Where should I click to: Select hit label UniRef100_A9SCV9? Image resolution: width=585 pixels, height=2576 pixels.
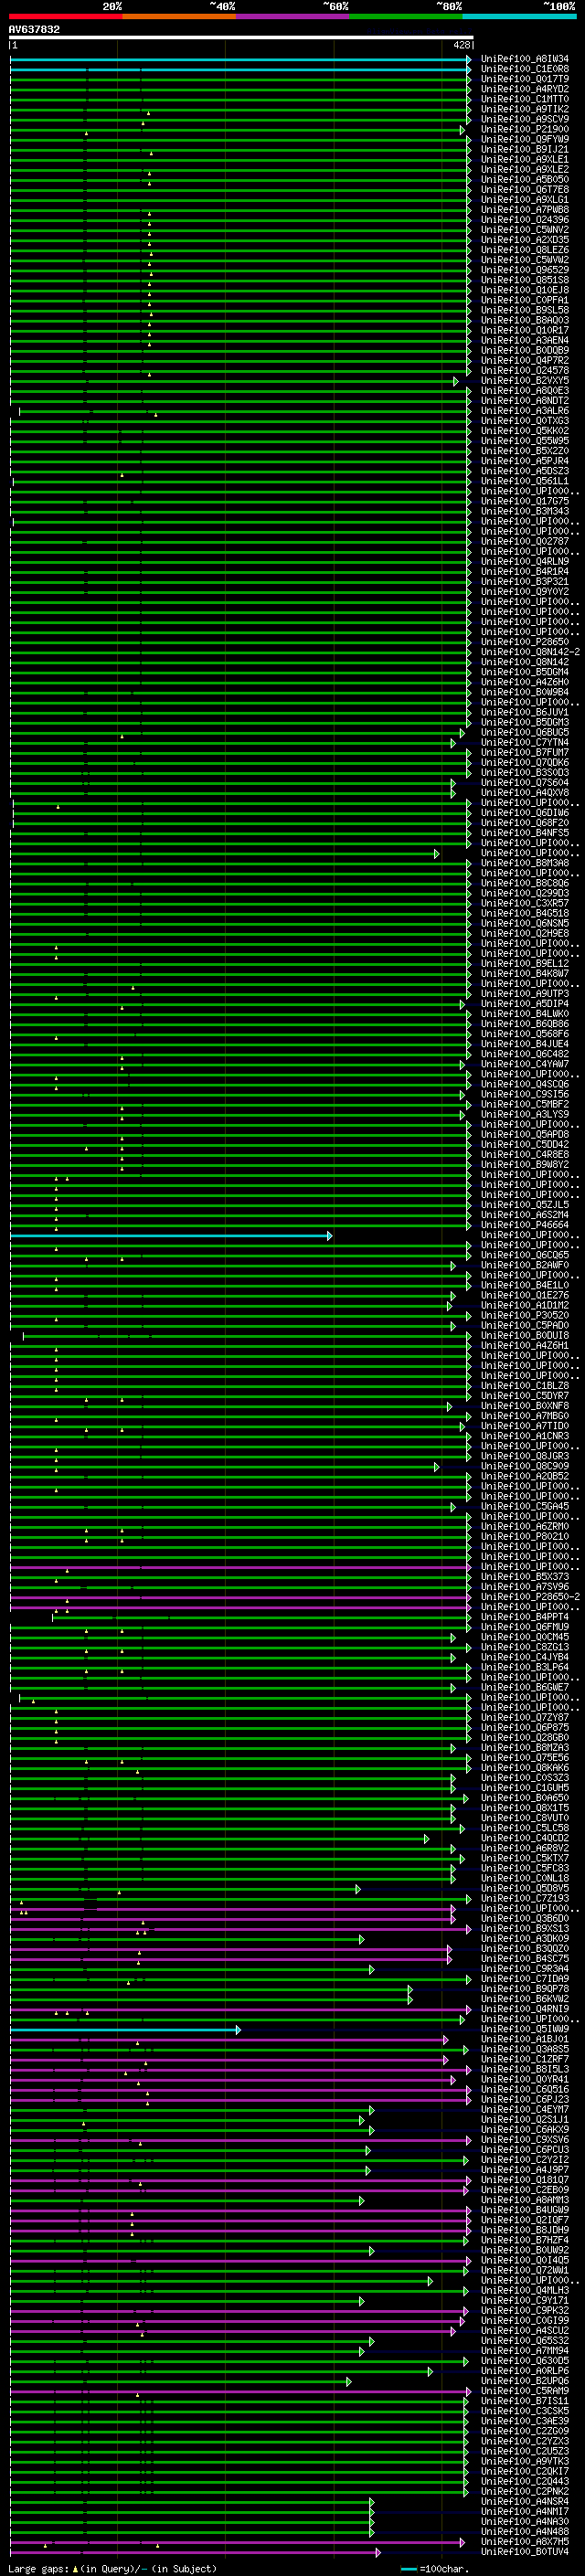pyautogui.click(x=525, y=119)
